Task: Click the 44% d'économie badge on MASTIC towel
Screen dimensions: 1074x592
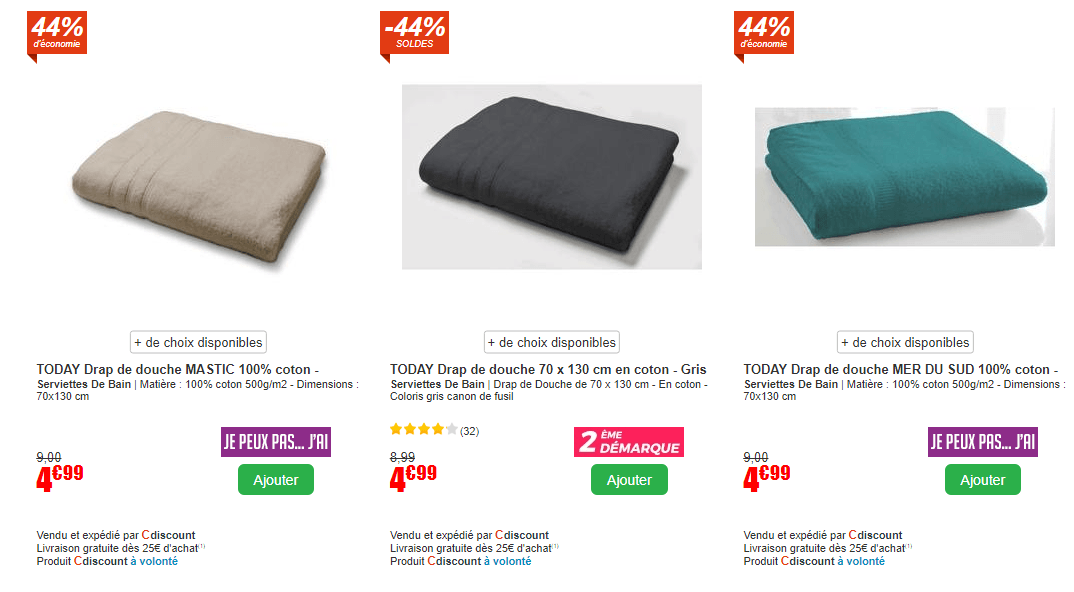Action: click(57, 32)
